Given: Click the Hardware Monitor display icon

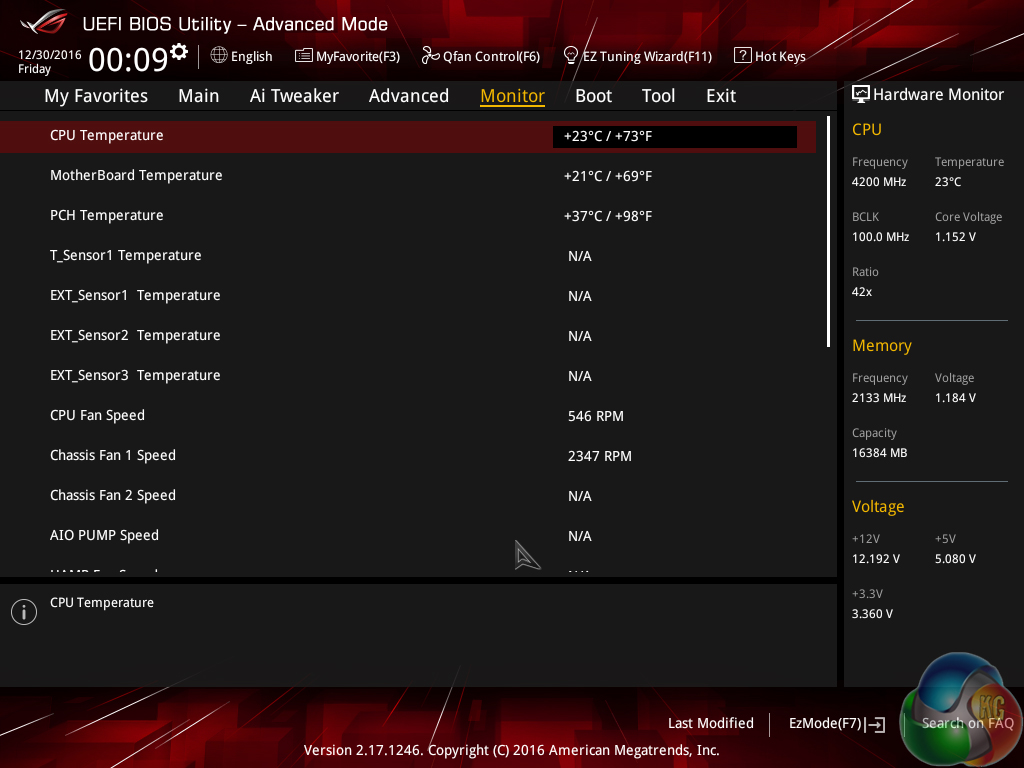Looking at the screenshot, I should (x=861, y=94).
